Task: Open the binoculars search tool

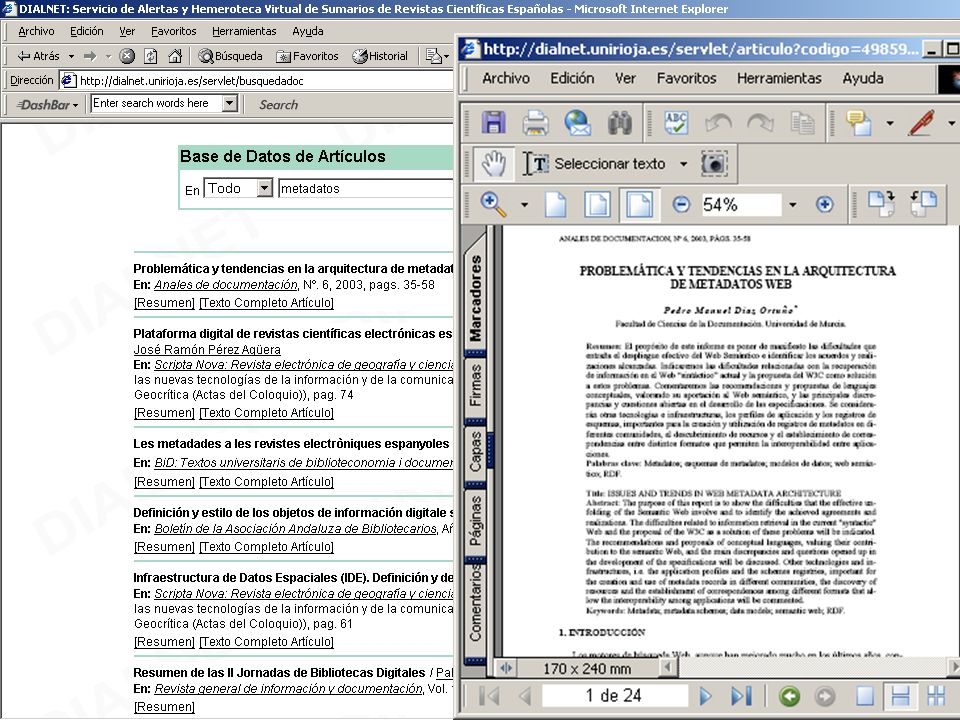Action: 620,122
